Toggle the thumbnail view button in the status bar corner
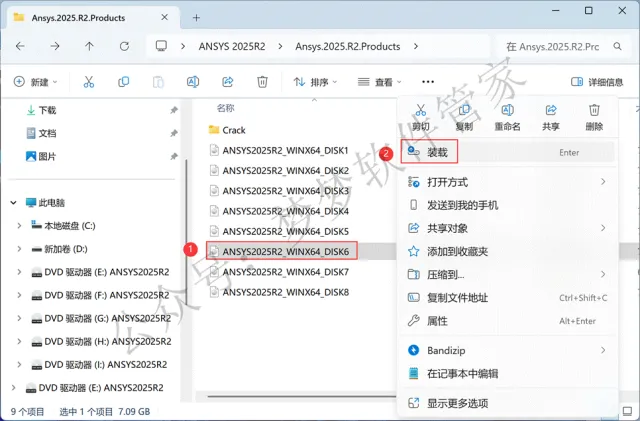 tap(627, 410)
